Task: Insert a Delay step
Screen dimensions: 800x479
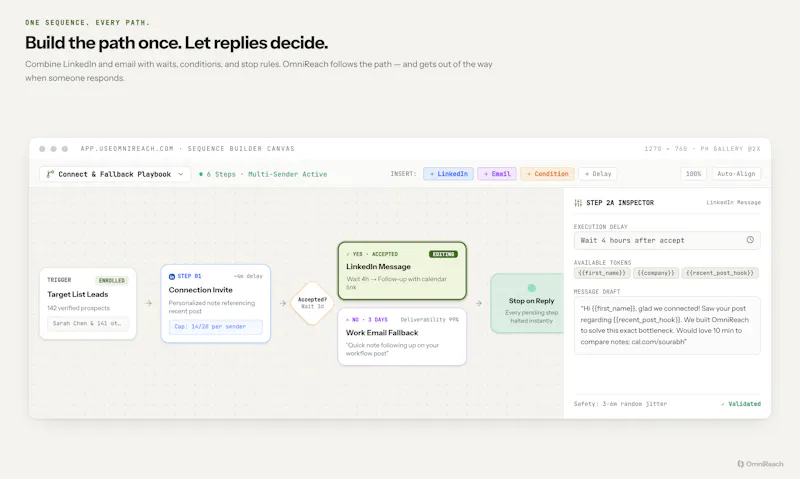Action: [x=597, y=174]
